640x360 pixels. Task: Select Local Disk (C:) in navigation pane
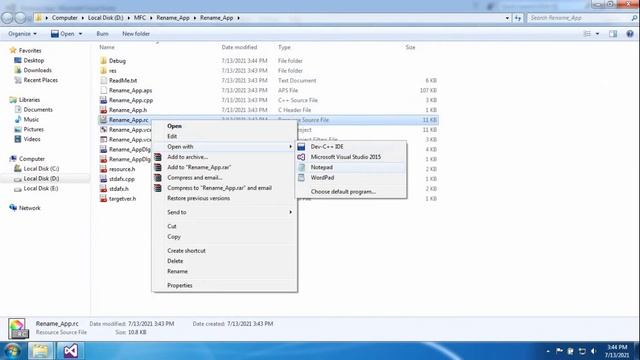(x=41, y=169)
